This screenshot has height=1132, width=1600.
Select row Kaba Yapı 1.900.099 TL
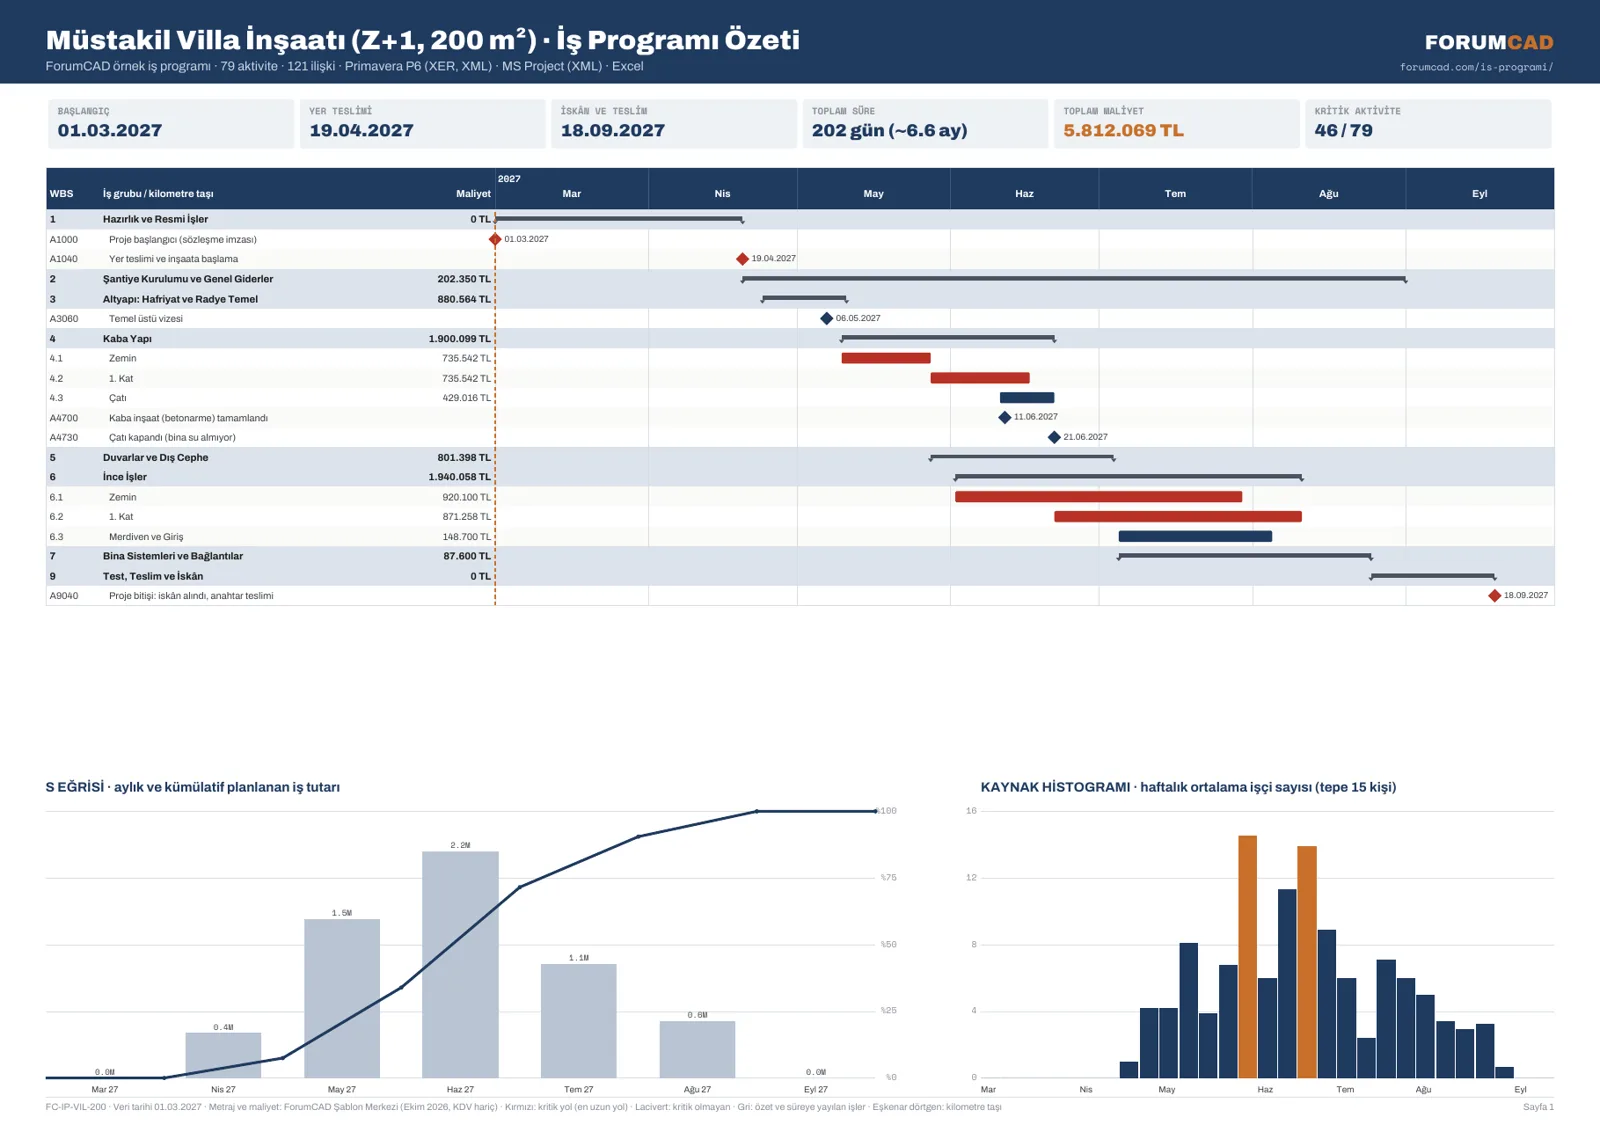click(x=800, y=339)
